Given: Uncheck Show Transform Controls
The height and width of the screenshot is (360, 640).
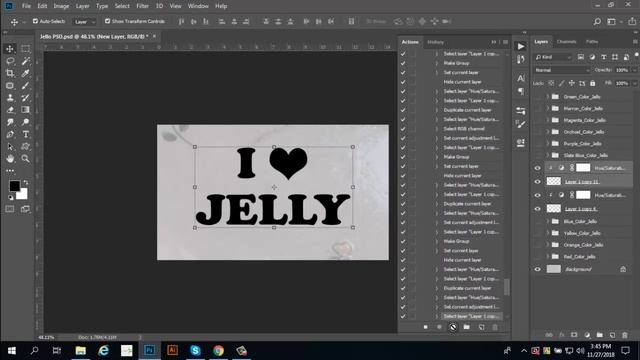Looking at the screenshot, I should (107, 21).
